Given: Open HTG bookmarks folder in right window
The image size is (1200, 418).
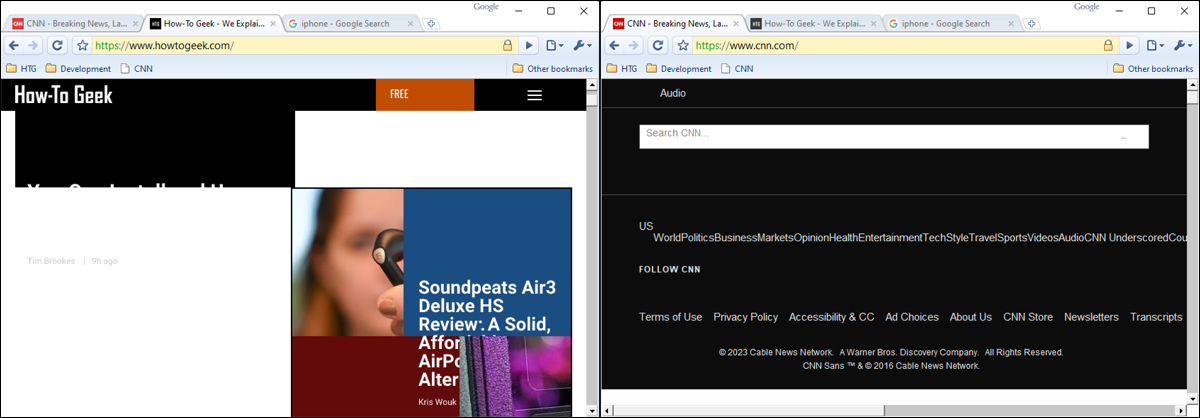Looking at the screenshot, I should (x=621, y=69).
